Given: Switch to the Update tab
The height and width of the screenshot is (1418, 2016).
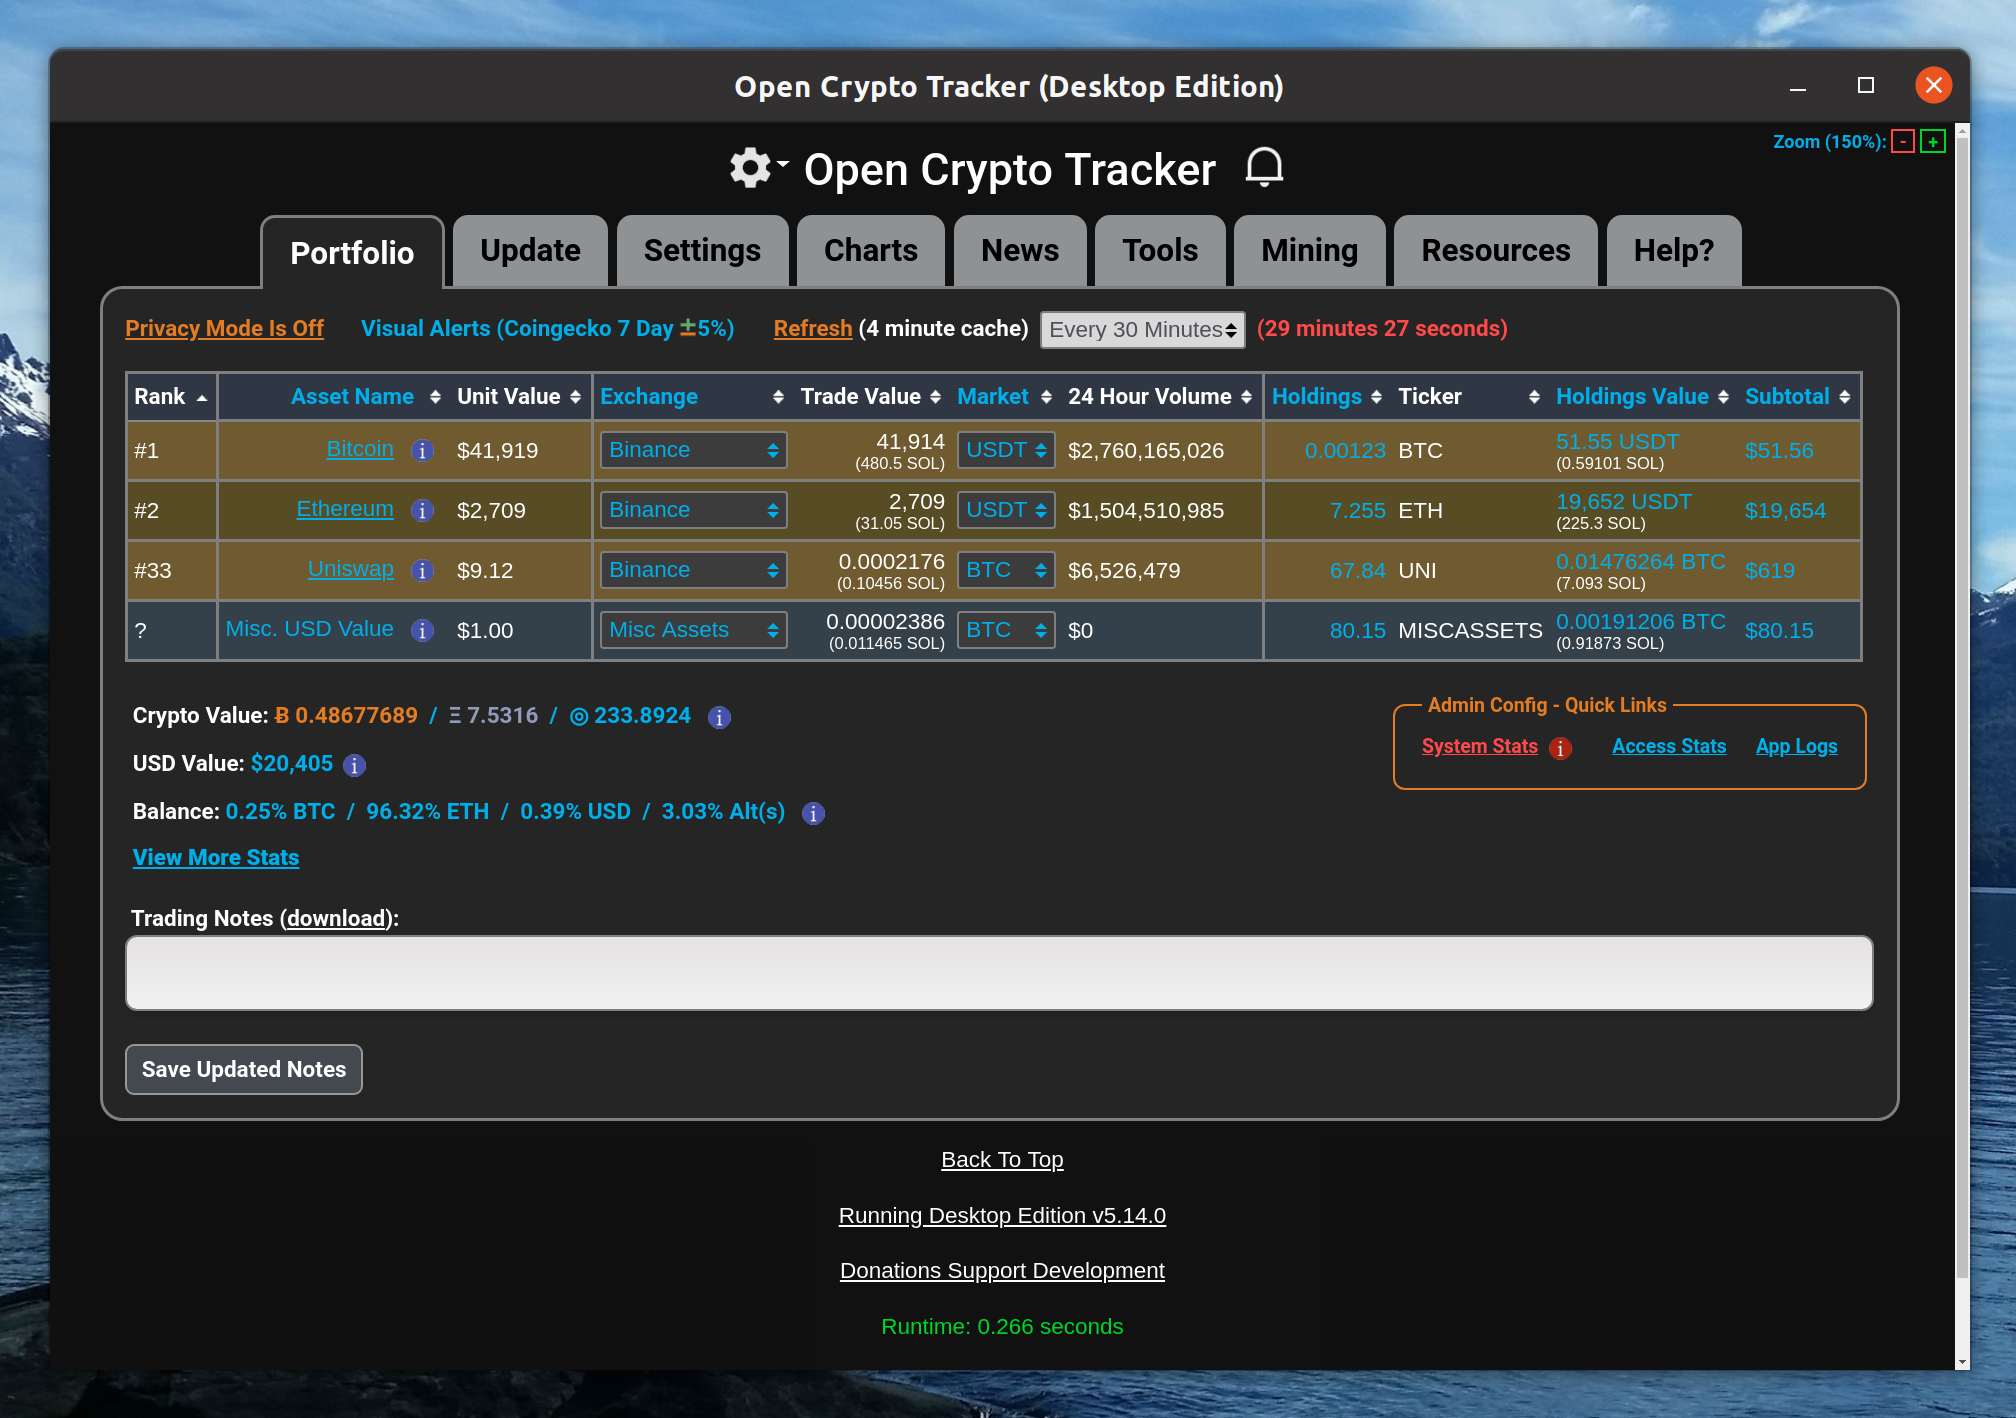Looking at the screenshot, I should tap(530, 250).
